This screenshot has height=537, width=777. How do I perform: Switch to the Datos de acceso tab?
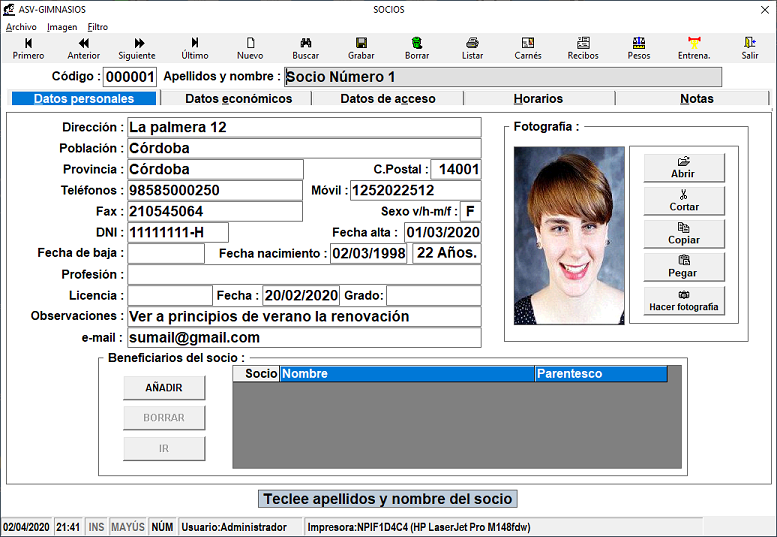tap(388, 99)
